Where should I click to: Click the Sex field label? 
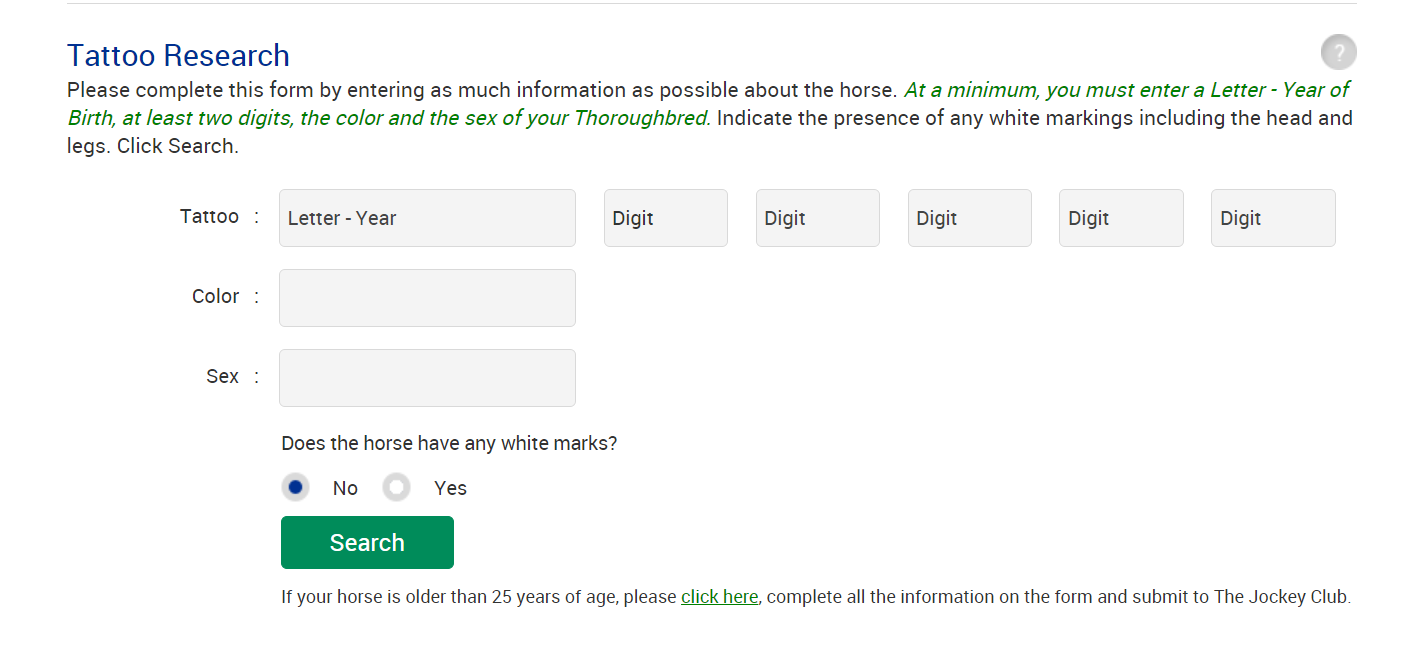click(222, 376)
